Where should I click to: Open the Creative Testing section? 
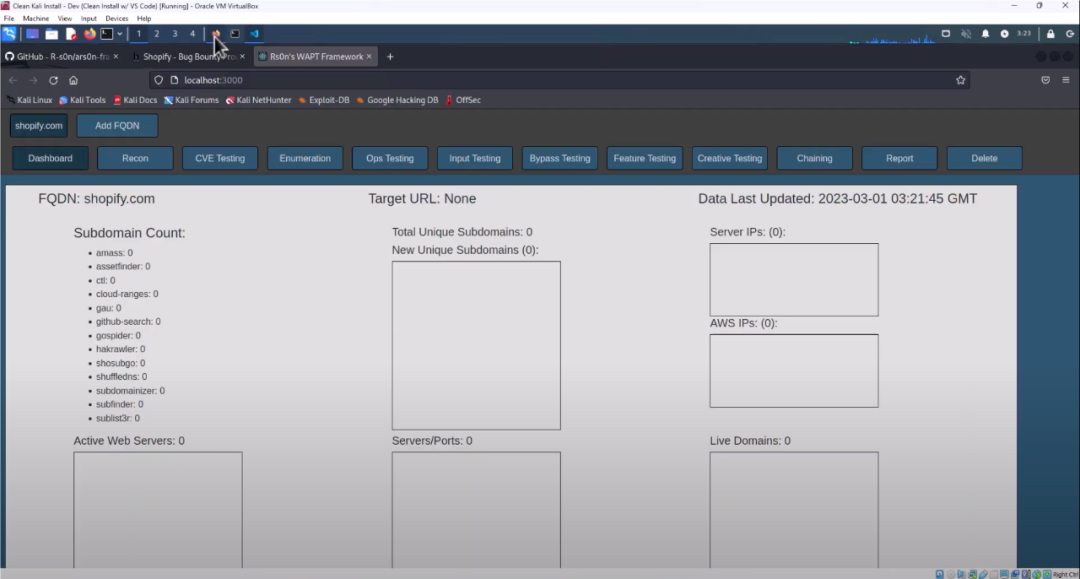click(729, 158)
